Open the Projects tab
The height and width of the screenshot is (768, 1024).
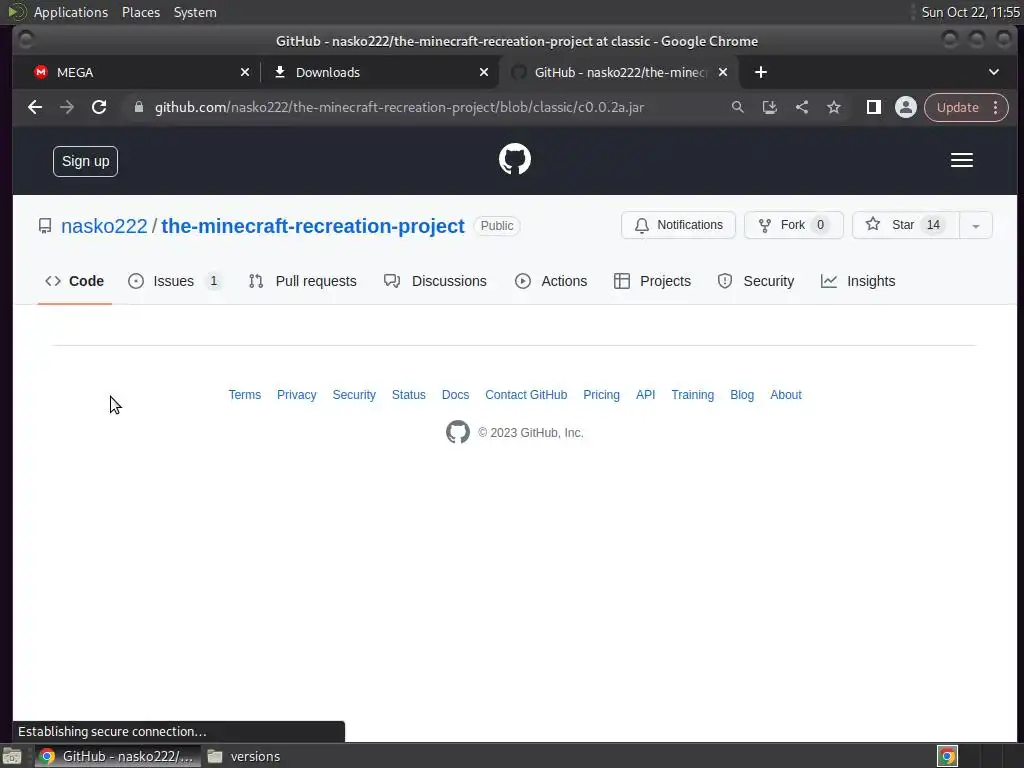coord(652,281)
